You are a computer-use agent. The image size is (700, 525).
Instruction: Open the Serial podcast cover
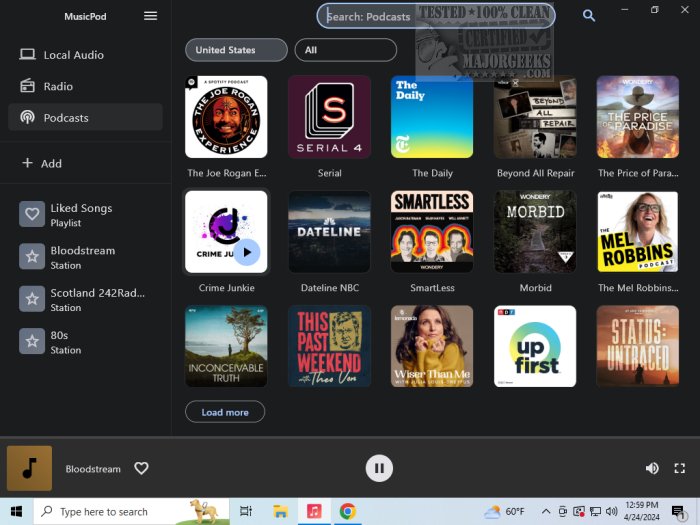coord(329,117)
